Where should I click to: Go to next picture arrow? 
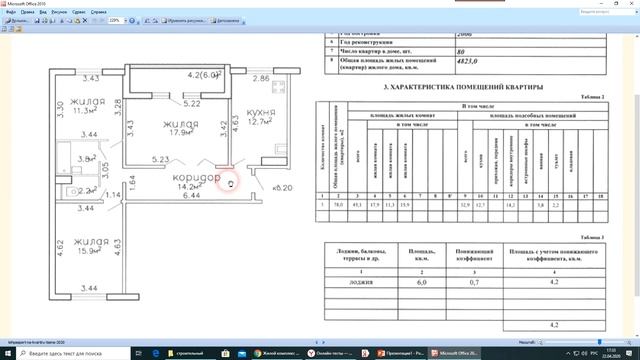pyautogui.click(x=324, y=342)
